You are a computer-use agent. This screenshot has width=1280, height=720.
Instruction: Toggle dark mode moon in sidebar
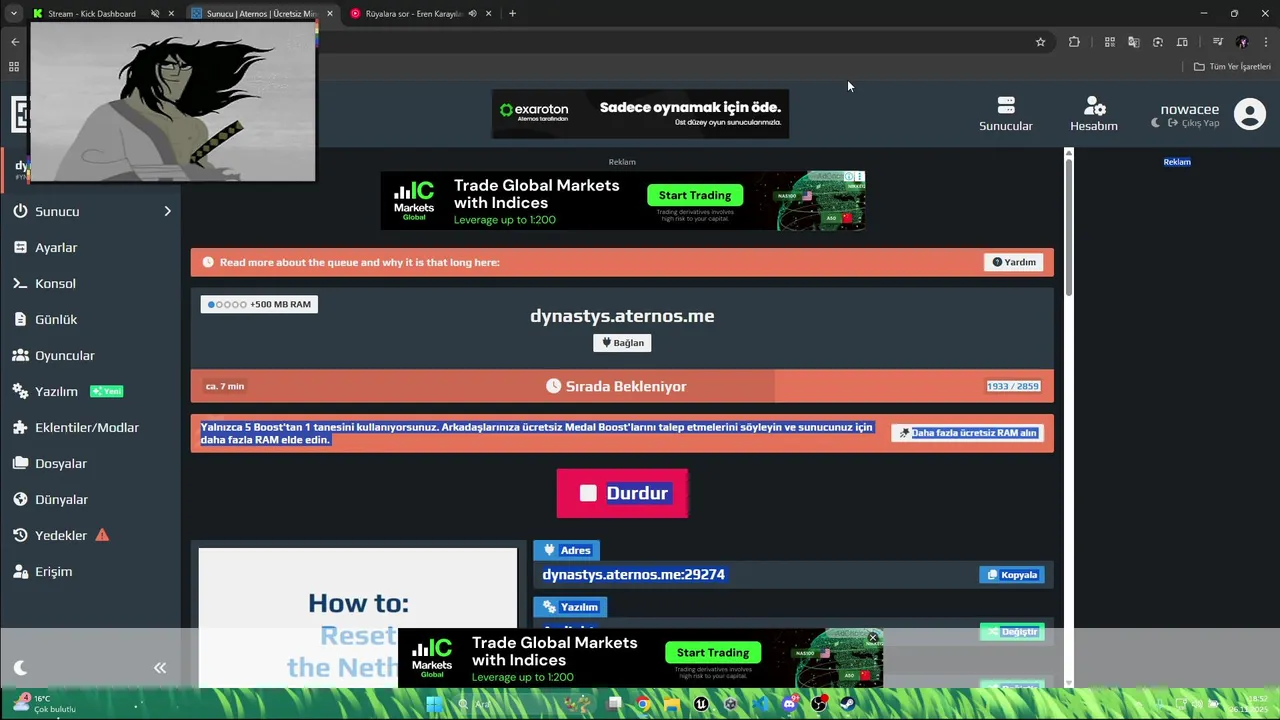pyautogui.click(x=20, y=667)
